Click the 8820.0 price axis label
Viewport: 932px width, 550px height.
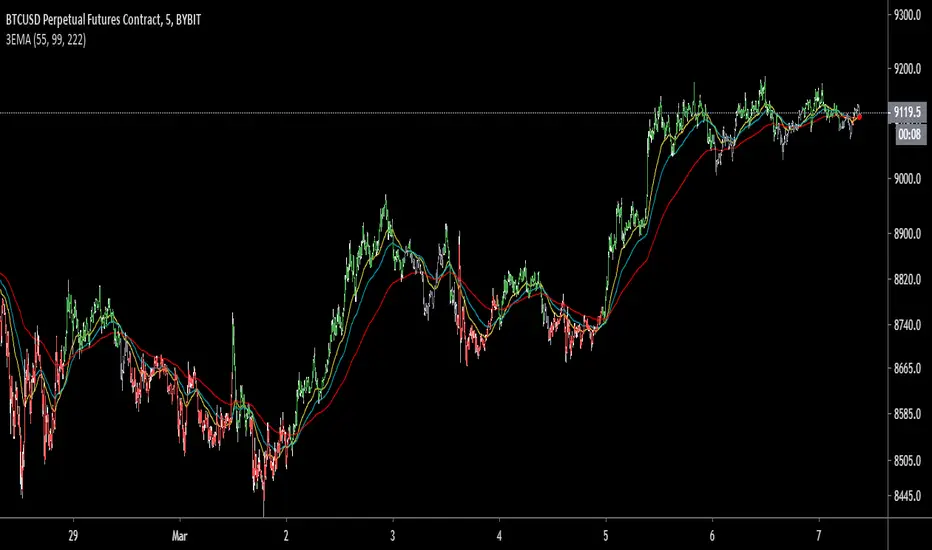pos(908,279)
